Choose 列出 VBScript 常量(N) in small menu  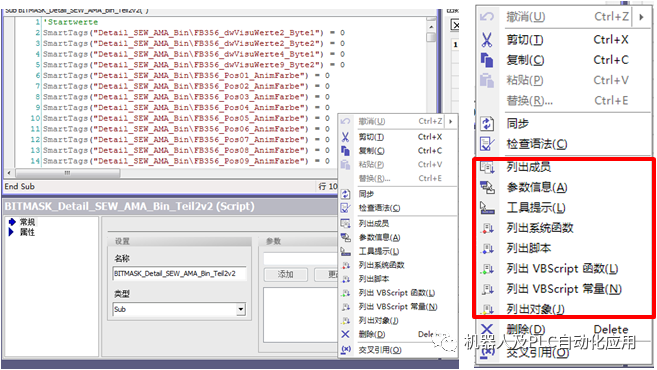[398, 307]
